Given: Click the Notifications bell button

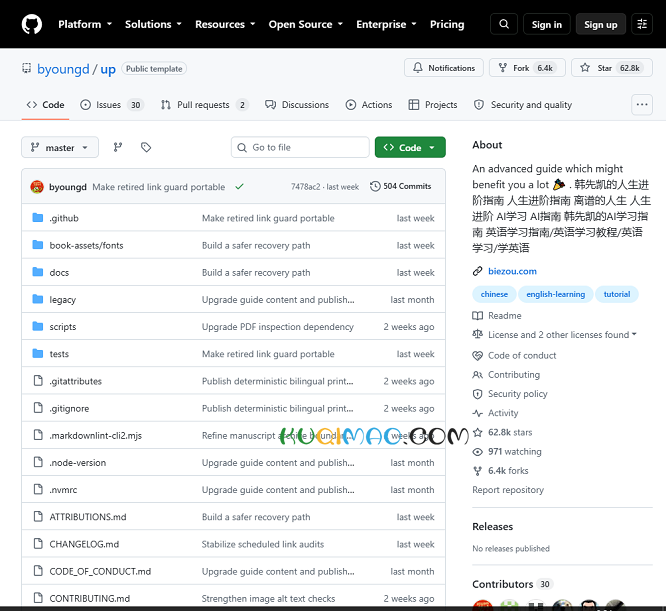Looking at the screenshot, I should [x=444, y=68].
